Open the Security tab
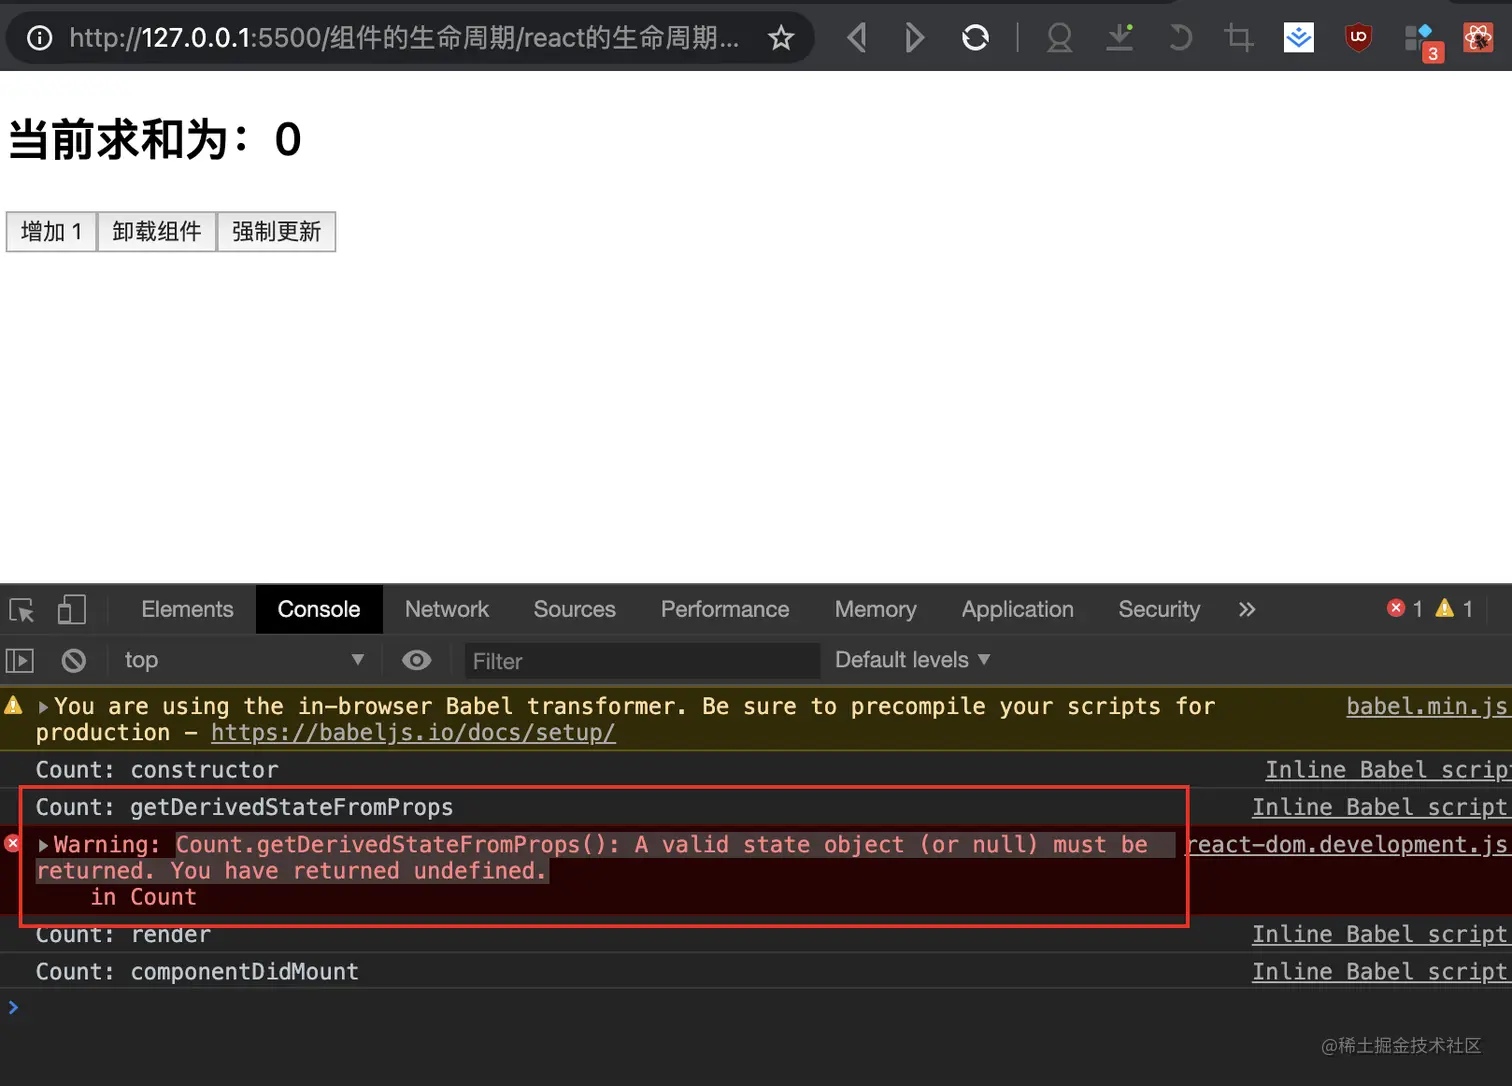Viewport: 1512px width, 1086px height. (x=1159, y=609)
